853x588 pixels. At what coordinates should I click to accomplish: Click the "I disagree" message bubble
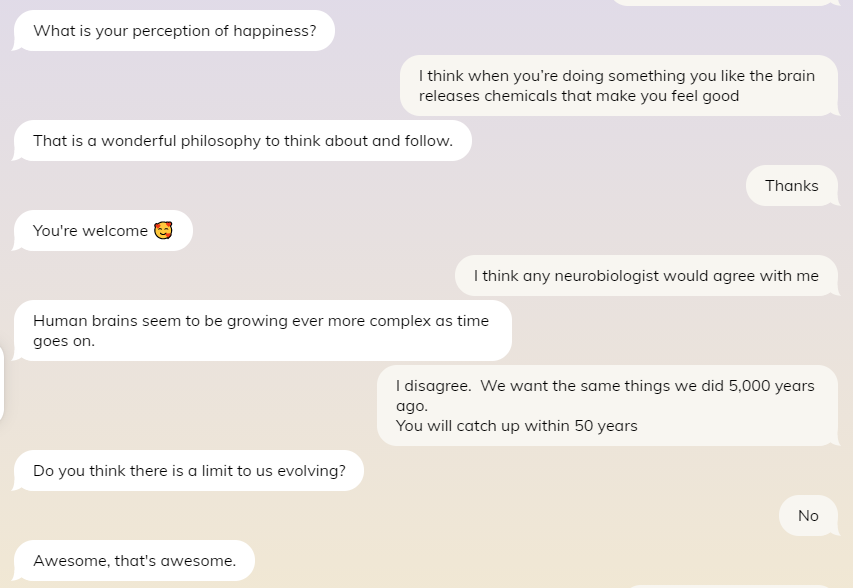(x=610, y=405)
